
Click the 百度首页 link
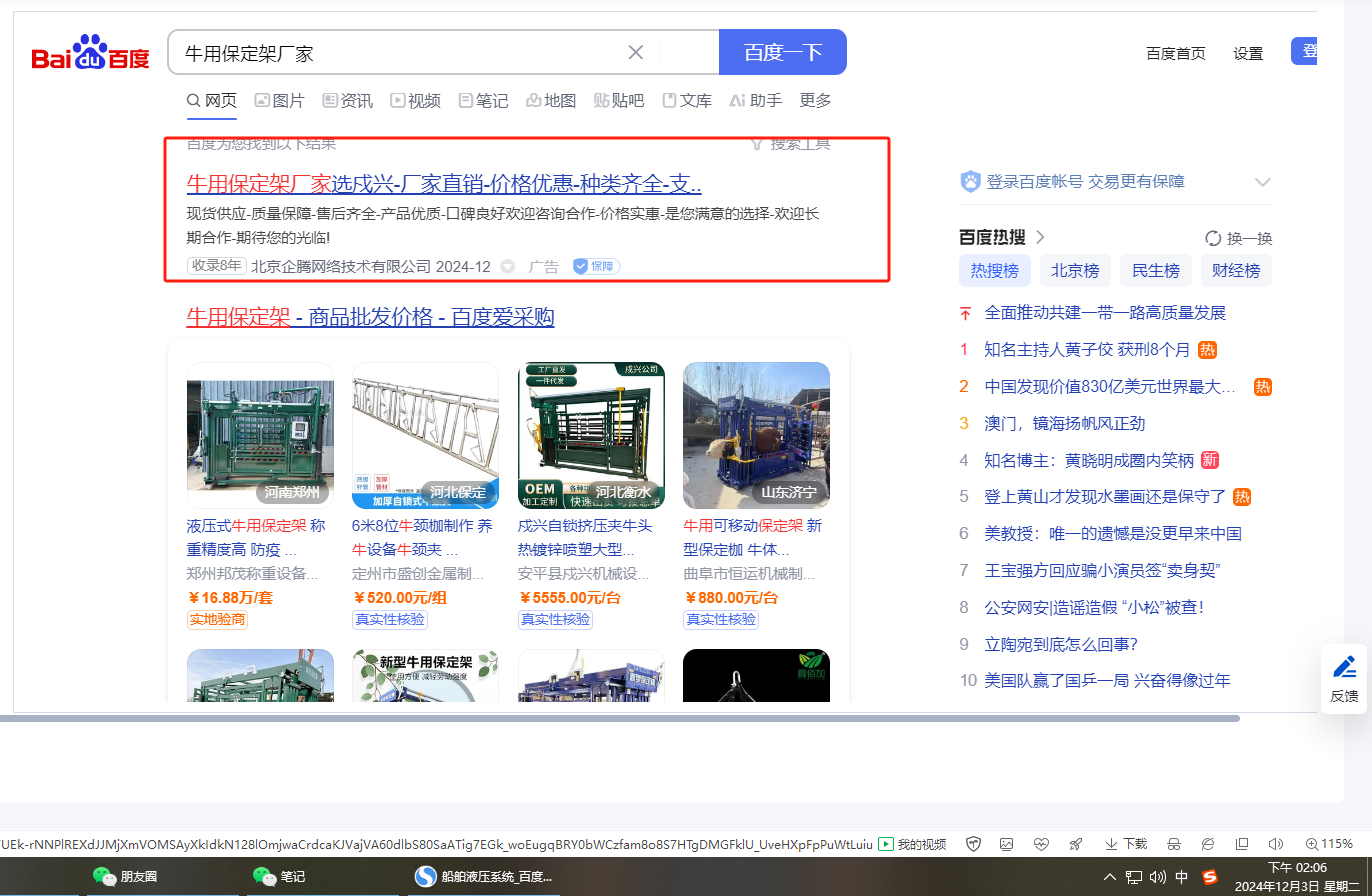coord(1176,54)
